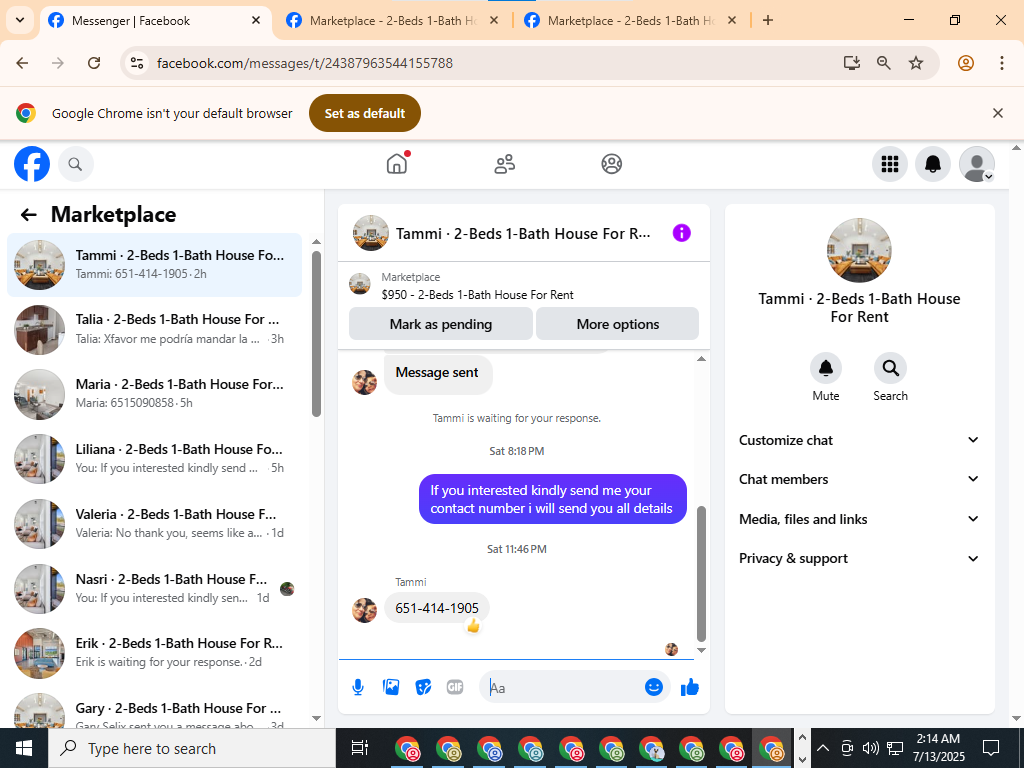Click Mark as pending button
This screenshot has height=768, width=1024.
pyautogui.click(x=441, y=324)
